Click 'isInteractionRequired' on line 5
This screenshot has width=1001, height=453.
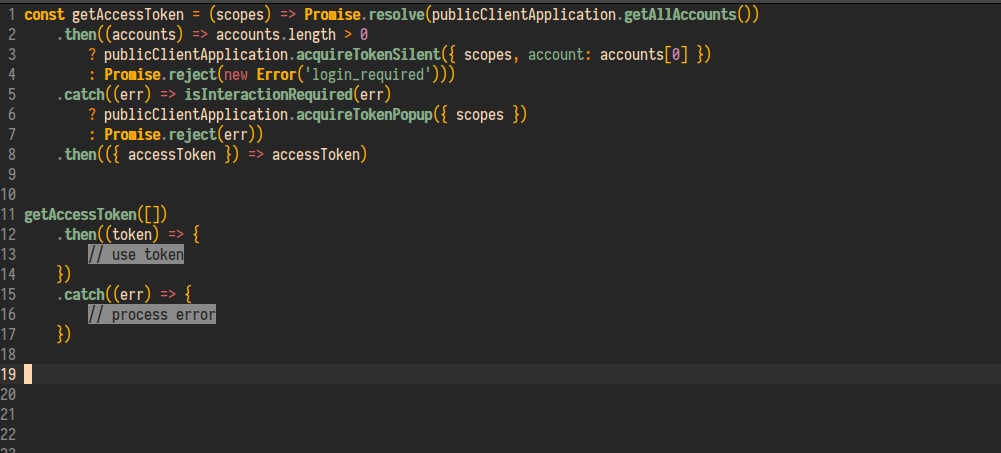click(x=268, y=94)
